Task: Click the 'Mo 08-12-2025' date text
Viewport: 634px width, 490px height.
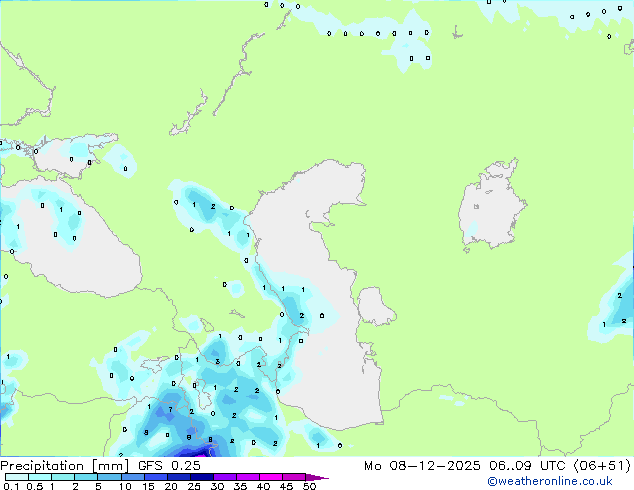Action: click(x=422, y=466)
